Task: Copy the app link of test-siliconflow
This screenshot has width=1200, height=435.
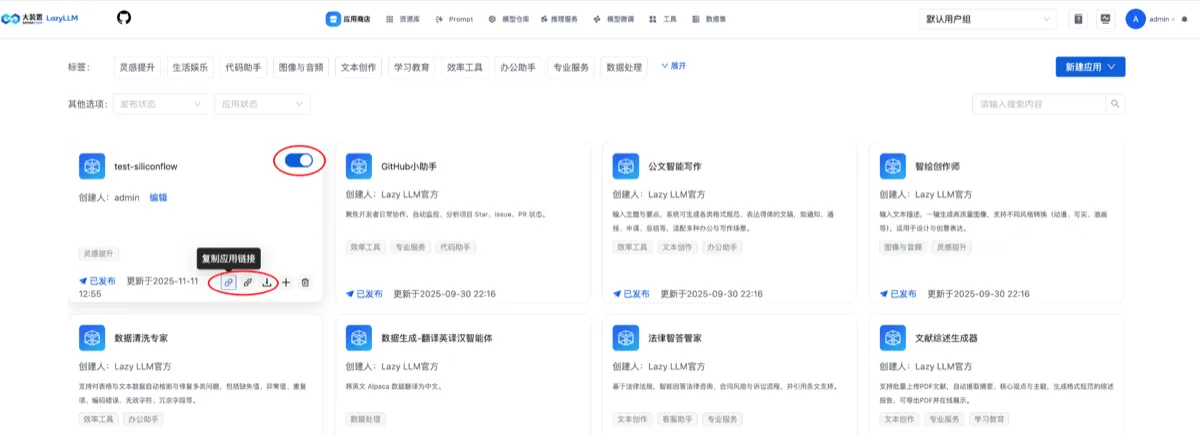Action: click(x=228, y=283)
